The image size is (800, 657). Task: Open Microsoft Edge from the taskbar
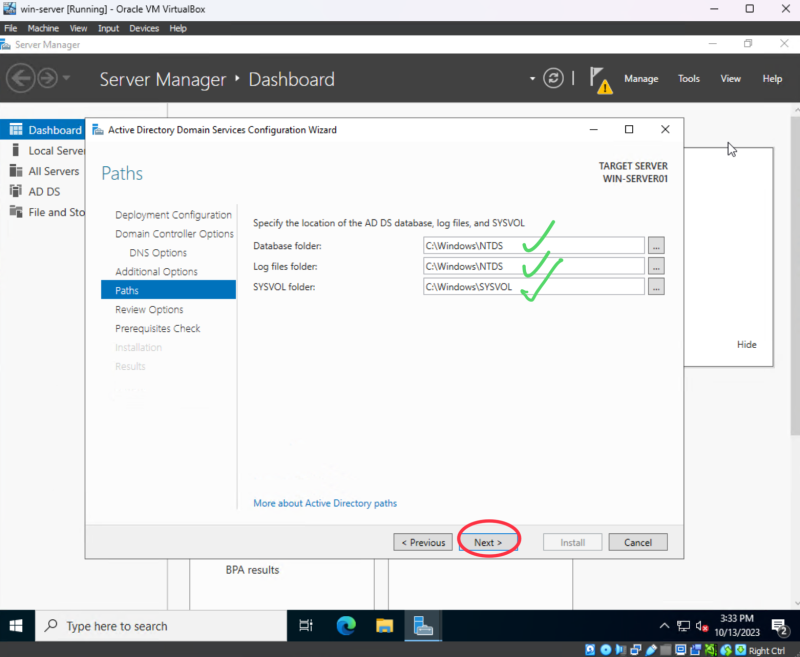pos(346,626)
